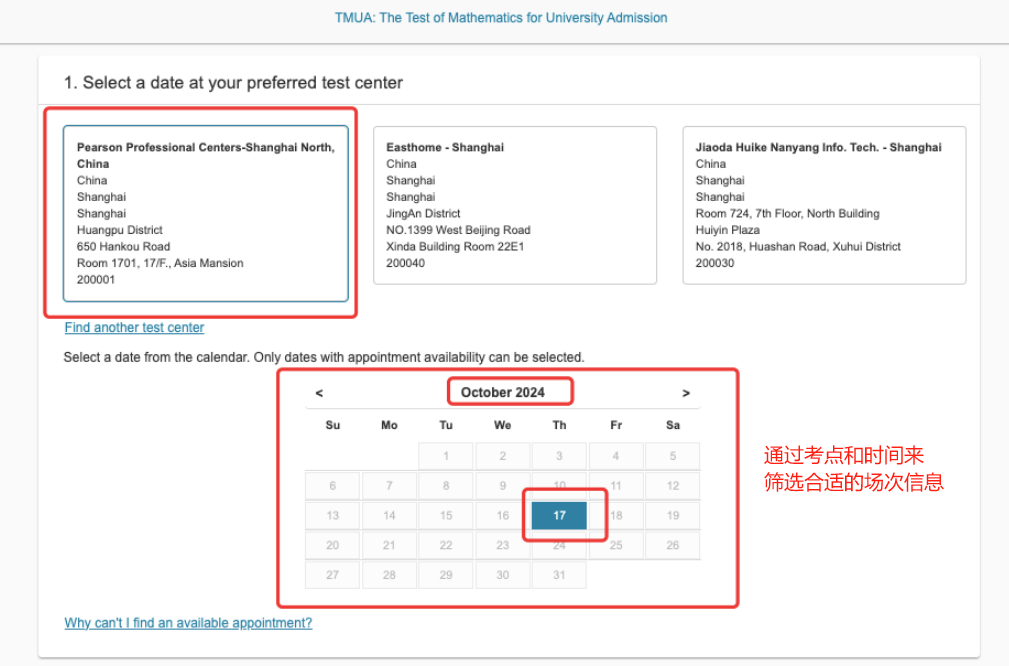Click calendar date 14
The width and height of the screenshot is (1009, 666).
(389, 515)
